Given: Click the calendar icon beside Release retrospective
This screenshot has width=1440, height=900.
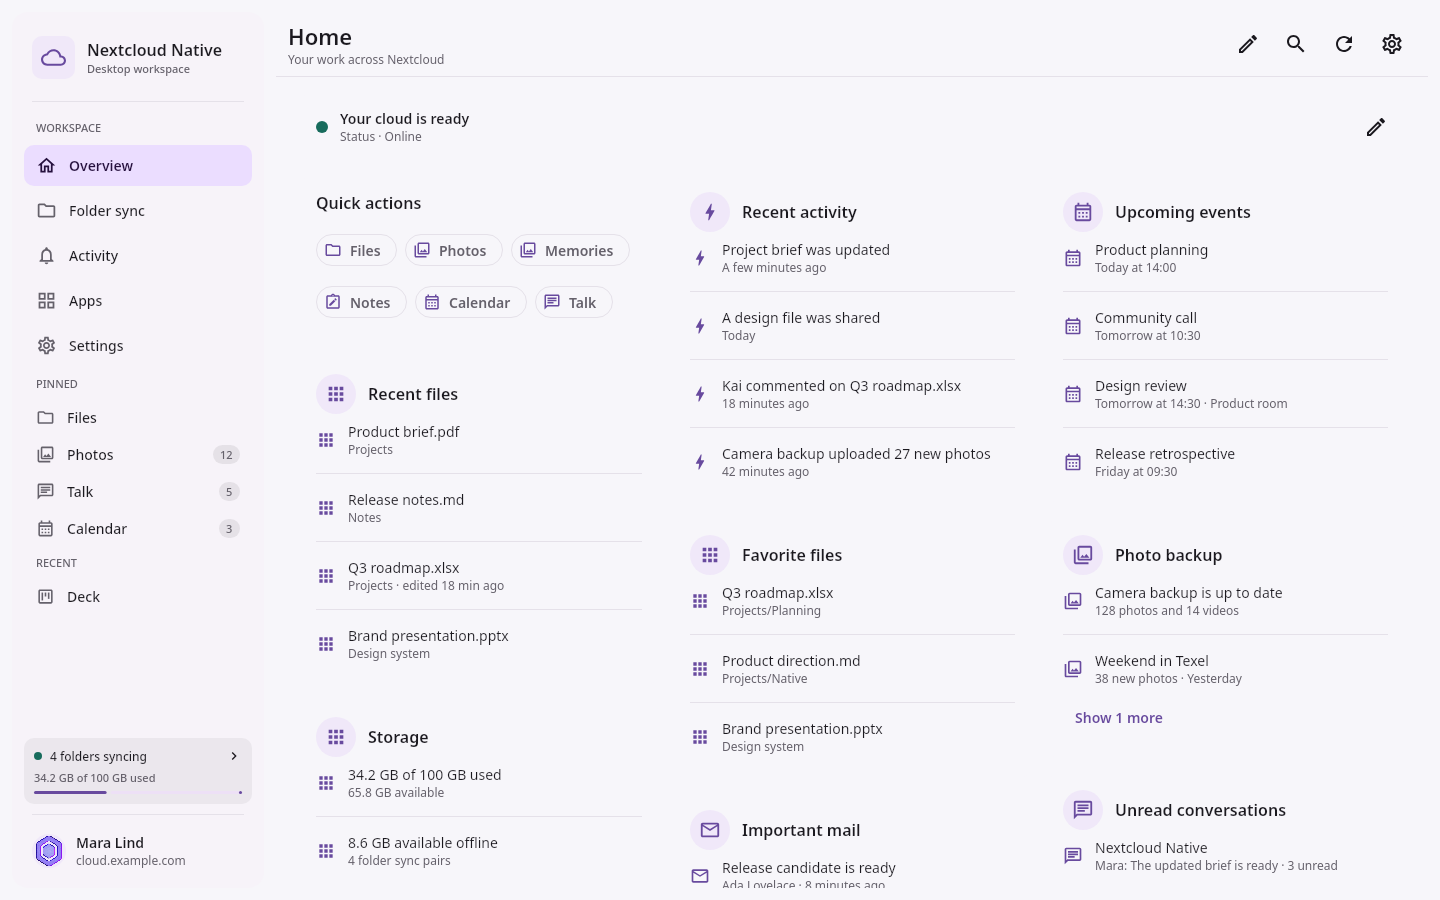Looking at the screenshot, I should pos(1073,462).
